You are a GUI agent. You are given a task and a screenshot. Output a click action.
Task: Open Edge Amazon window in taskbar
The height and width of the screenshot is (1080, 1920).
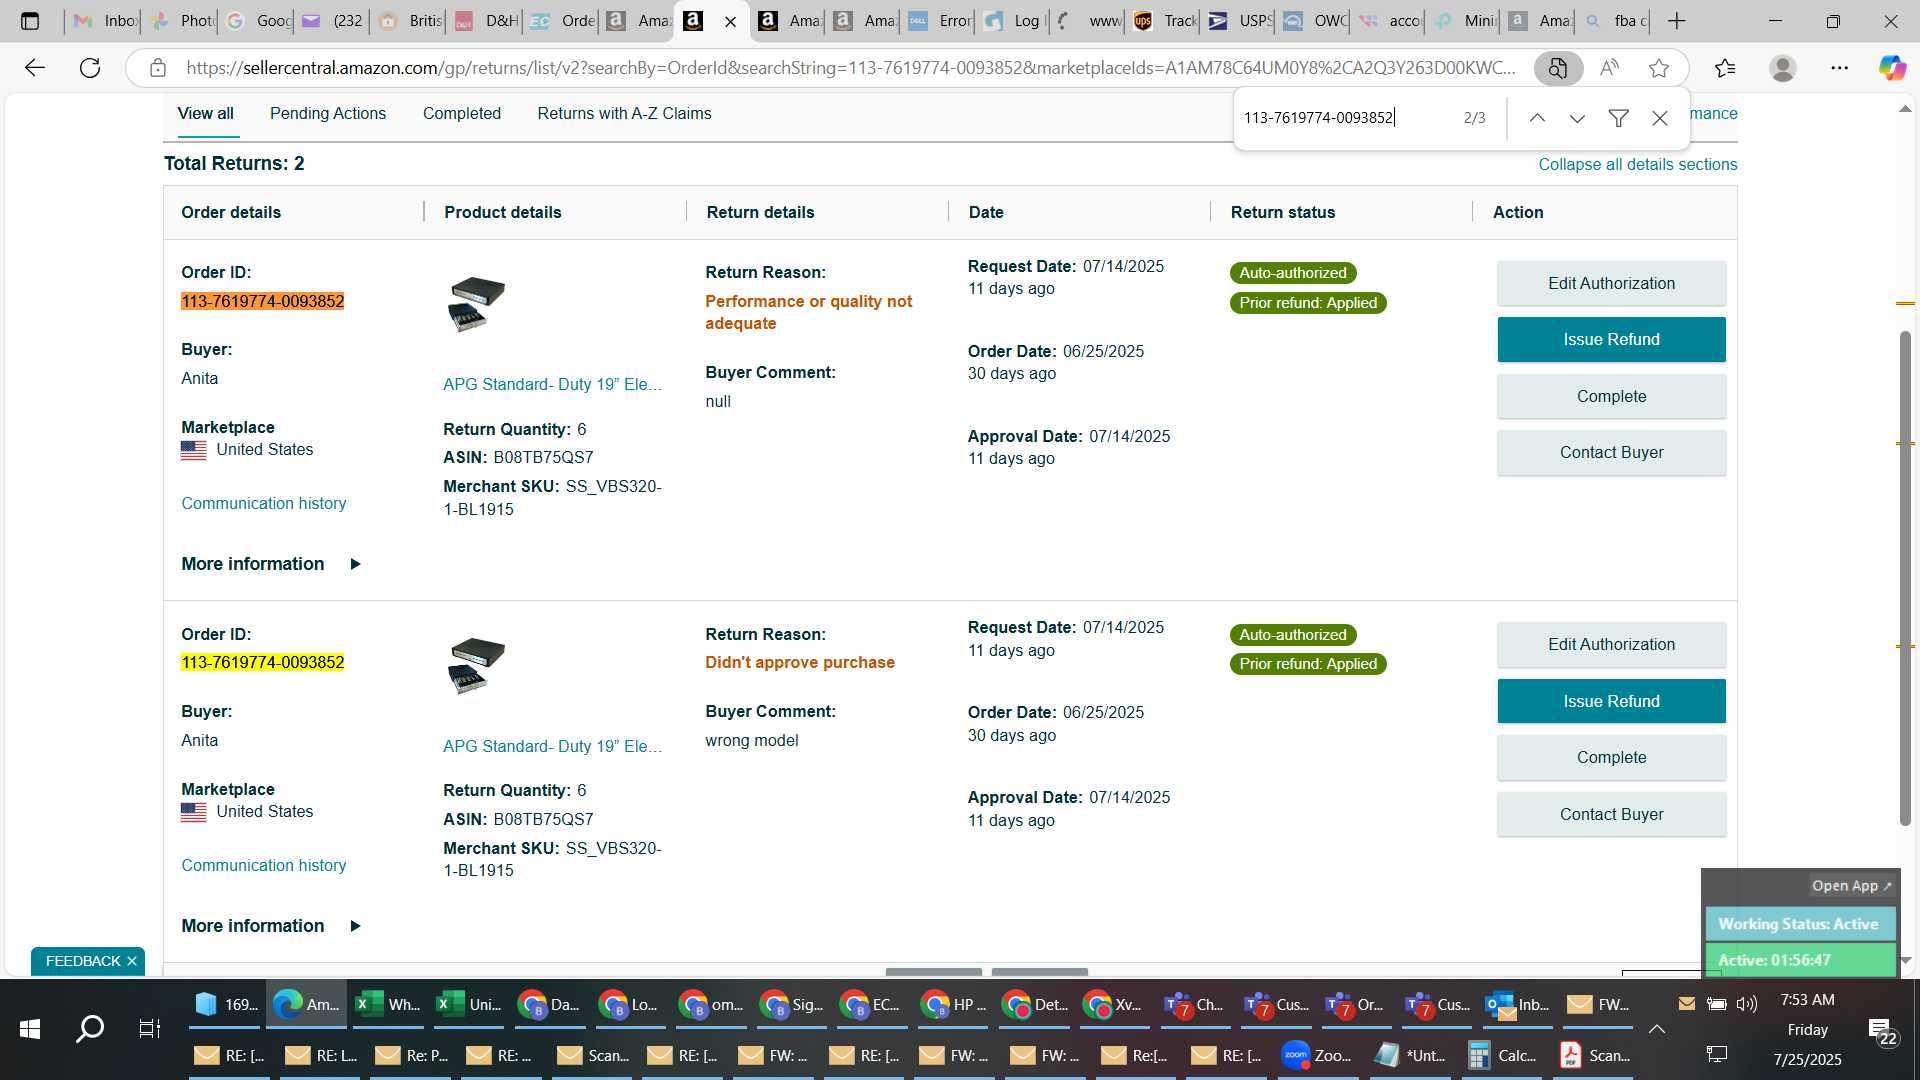pyautogui.click(x=307, y=1005)
